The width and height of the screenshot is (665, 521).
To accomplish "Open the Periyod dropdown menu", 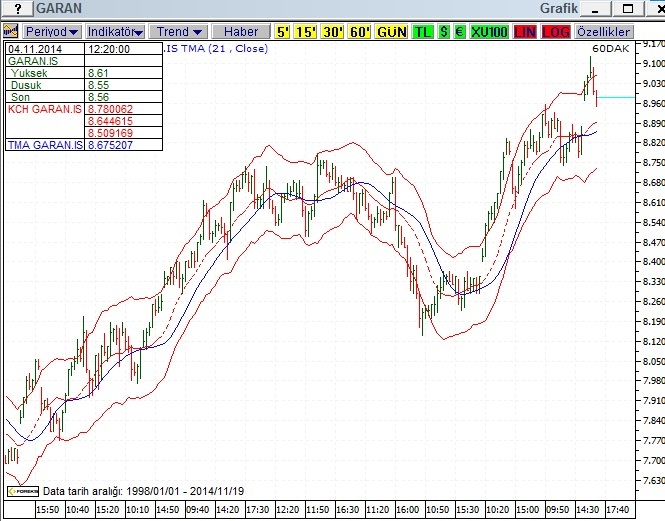I will click(x=51, y=32).
